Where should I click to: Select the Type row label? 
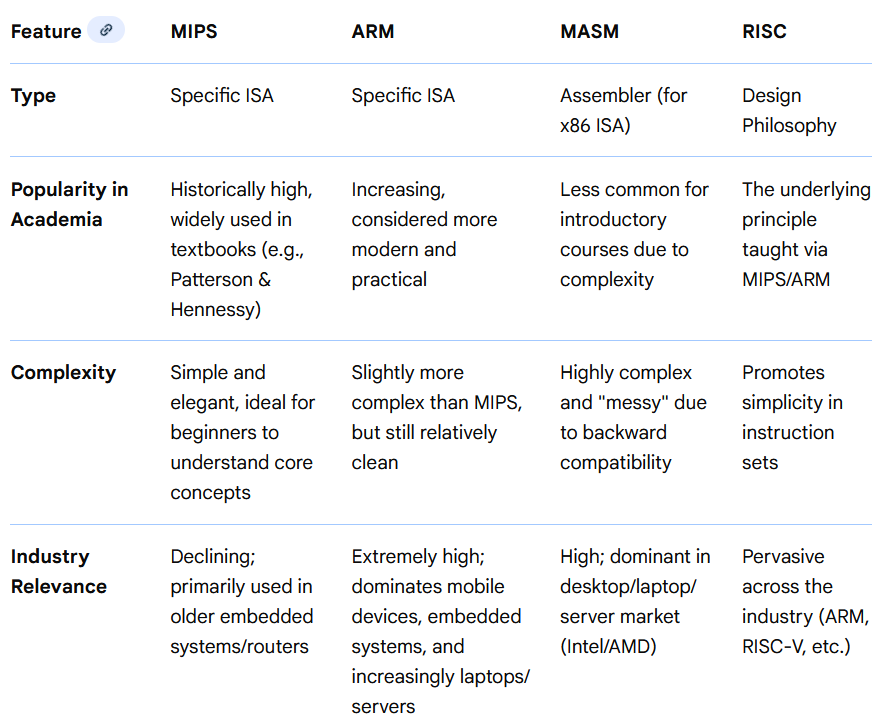34,96
